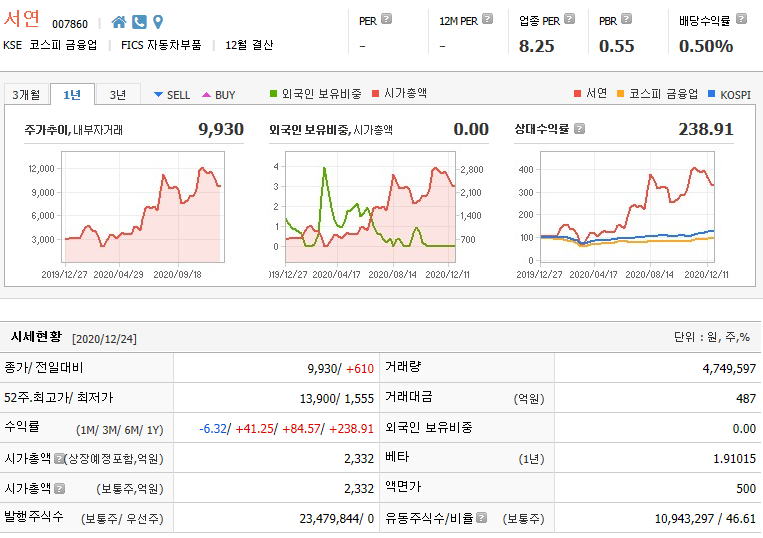Click the relative return value 238.91
This screenshot has width=763, height=538.
click(x=706, y=129)
